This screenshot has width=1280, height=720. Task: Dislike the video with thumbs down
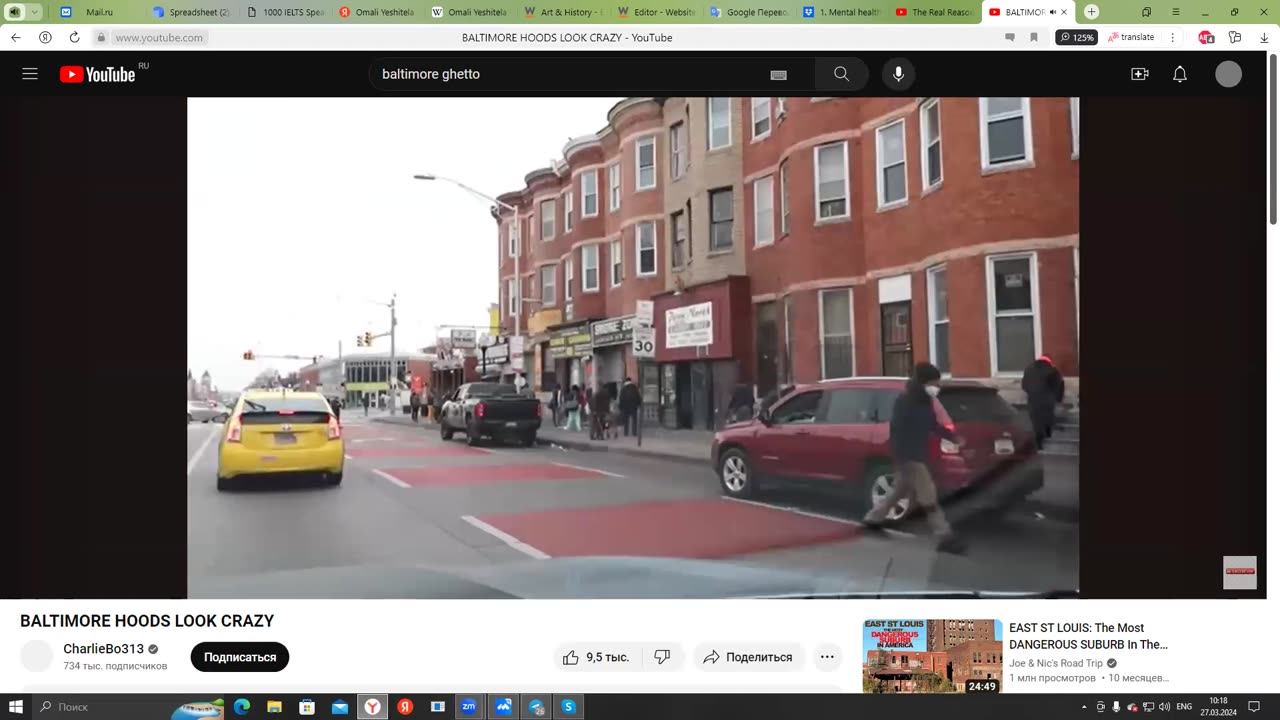(x=662, y=657)
